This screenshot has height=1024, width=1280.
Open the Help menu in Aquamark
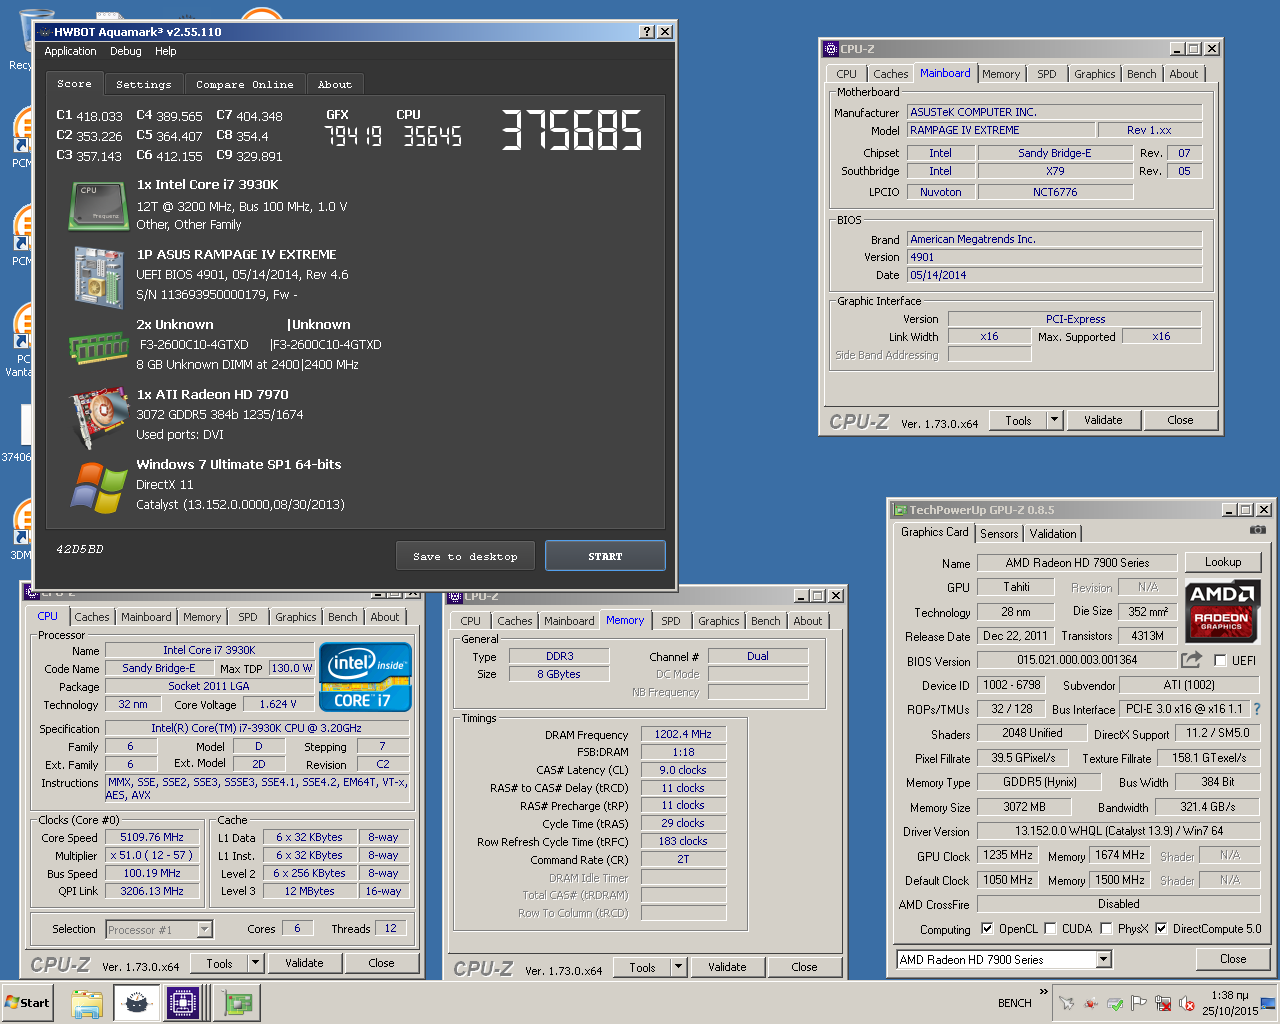165,51
